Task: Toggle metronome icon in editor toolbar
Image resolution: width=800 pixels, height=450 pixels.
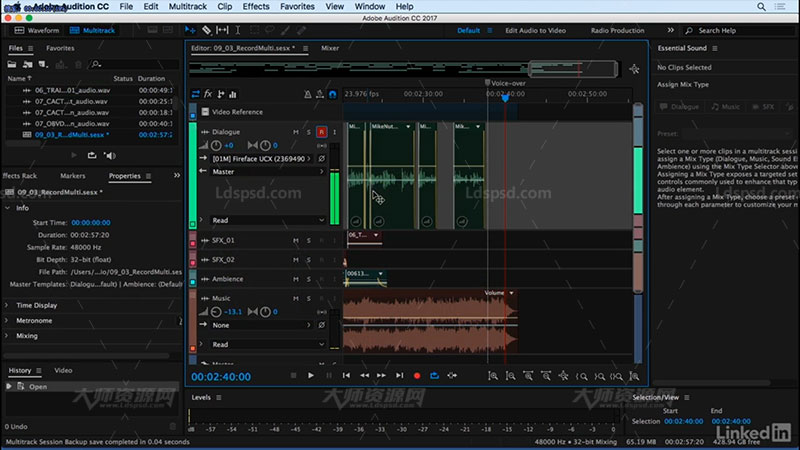Action: 308,94
